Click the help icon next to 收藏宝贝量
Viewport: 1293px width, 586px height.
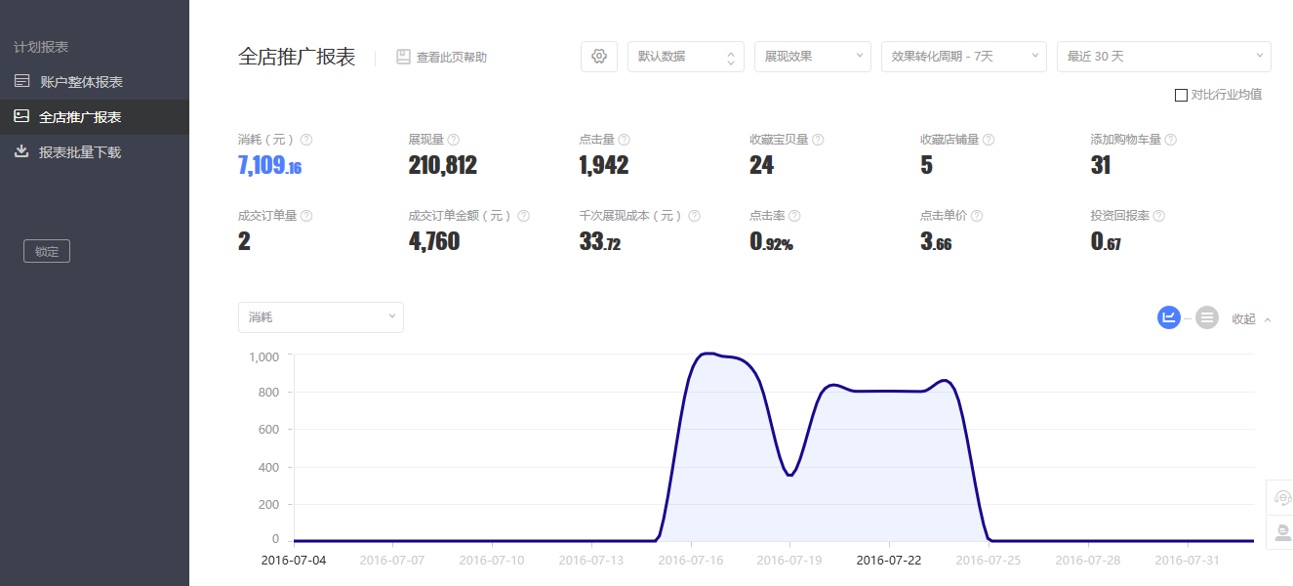pyautogui.click(x=817, y=140)
